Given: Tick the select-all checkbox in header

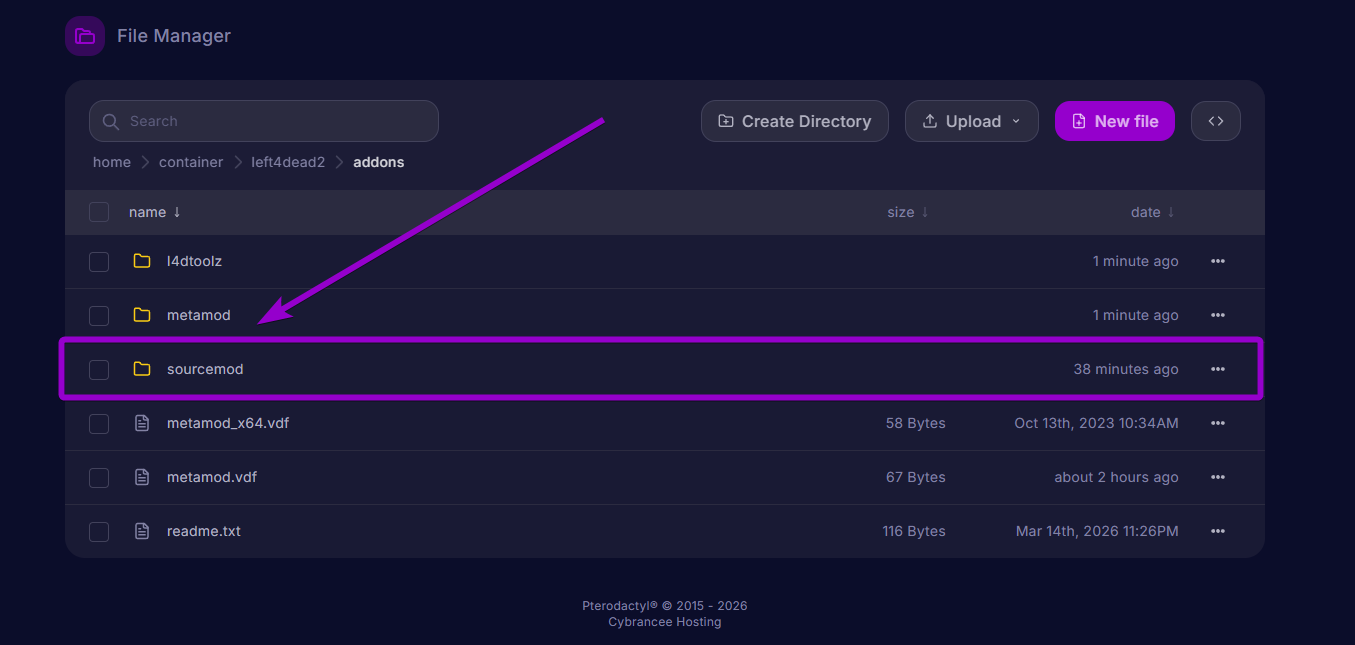Looking at the screenshot, I should click(x=99, y=212).
